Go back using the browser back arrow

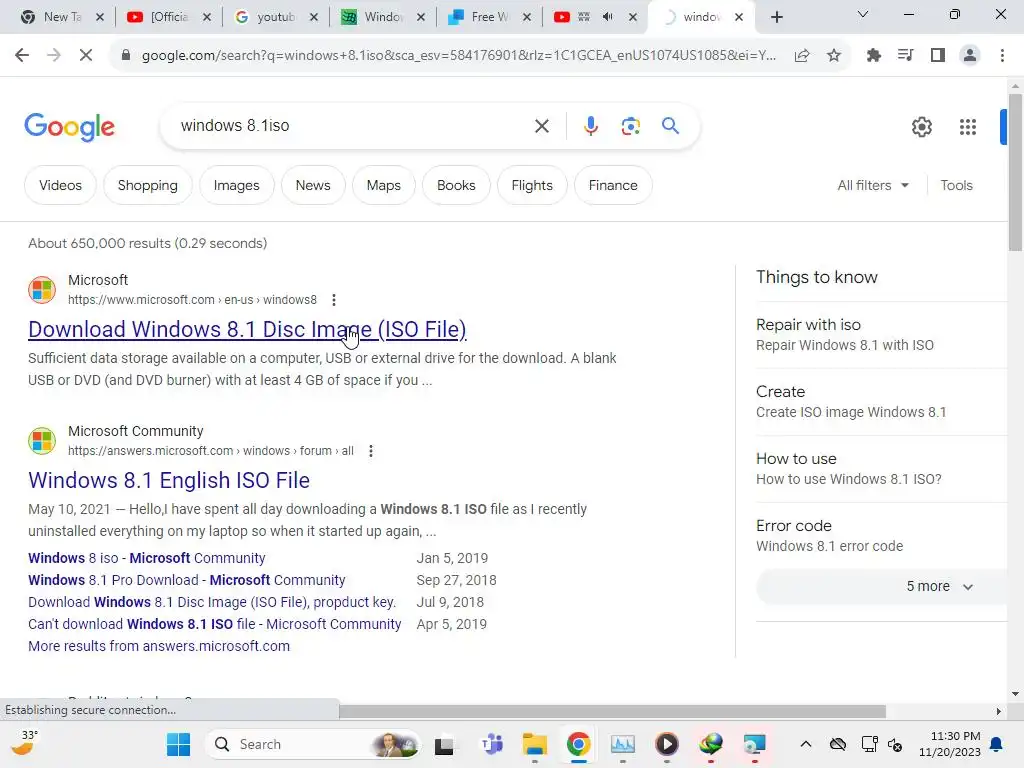pos(22,56)
